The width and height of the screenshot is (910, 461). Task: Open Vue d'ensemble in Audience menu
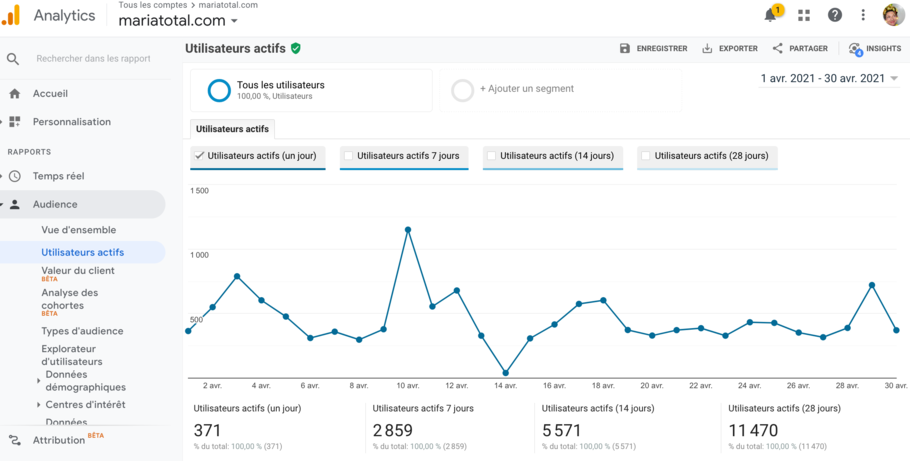tap(79, 230)
